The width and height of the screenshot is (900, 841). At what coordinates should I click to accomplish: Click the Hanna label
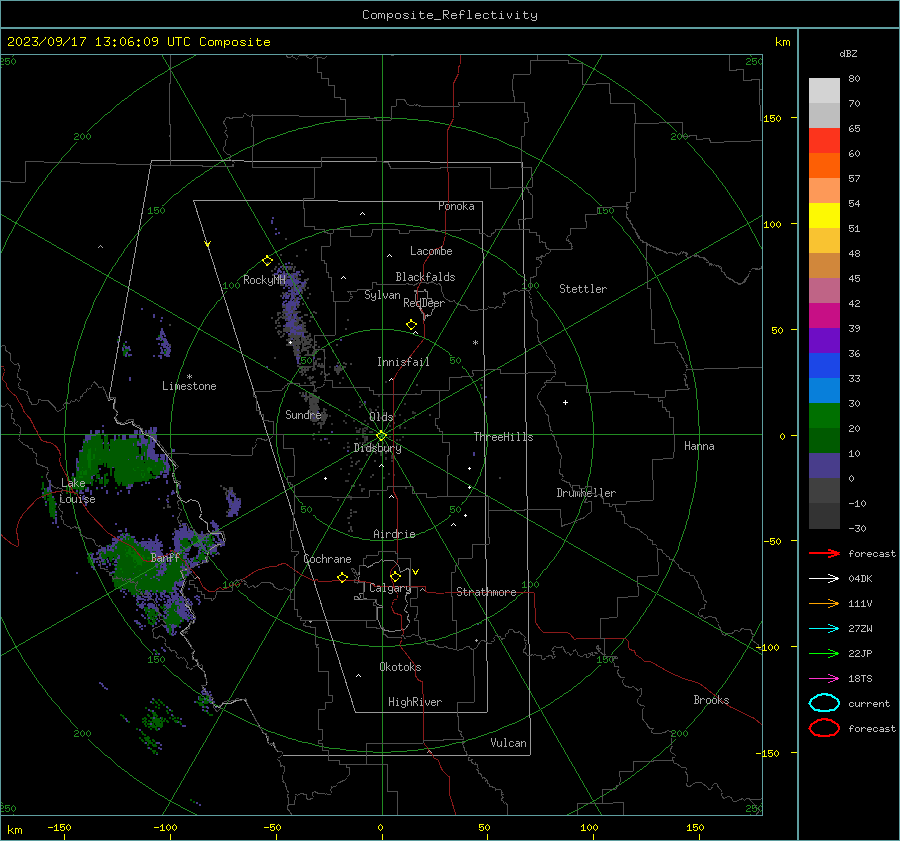(x=699, y=446)
